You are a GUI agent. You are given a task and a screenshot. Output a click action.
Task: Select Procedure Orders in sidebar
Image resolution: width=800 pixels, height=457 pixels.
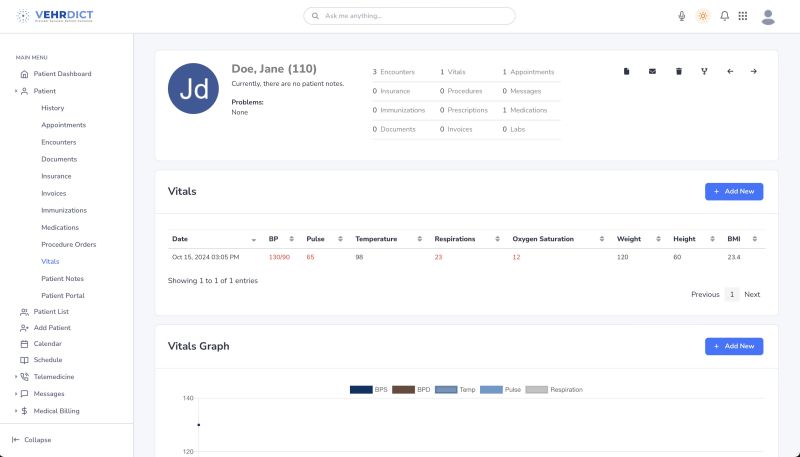pos(68,244)
